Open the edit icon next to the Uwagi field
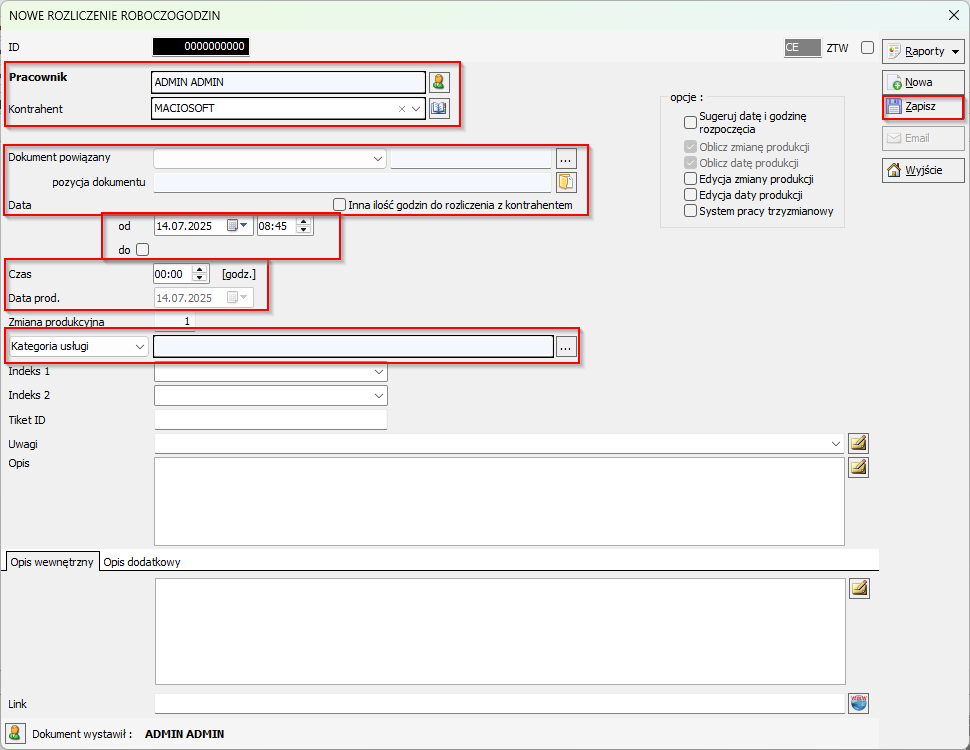This screenshot has width=970, height=750. click(858, 443)
